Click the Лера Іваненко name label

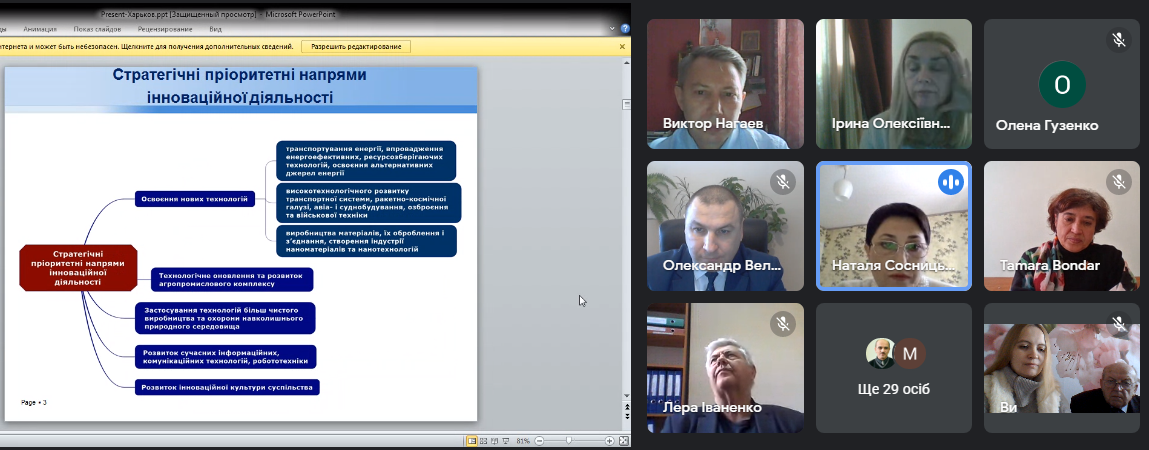712,407
